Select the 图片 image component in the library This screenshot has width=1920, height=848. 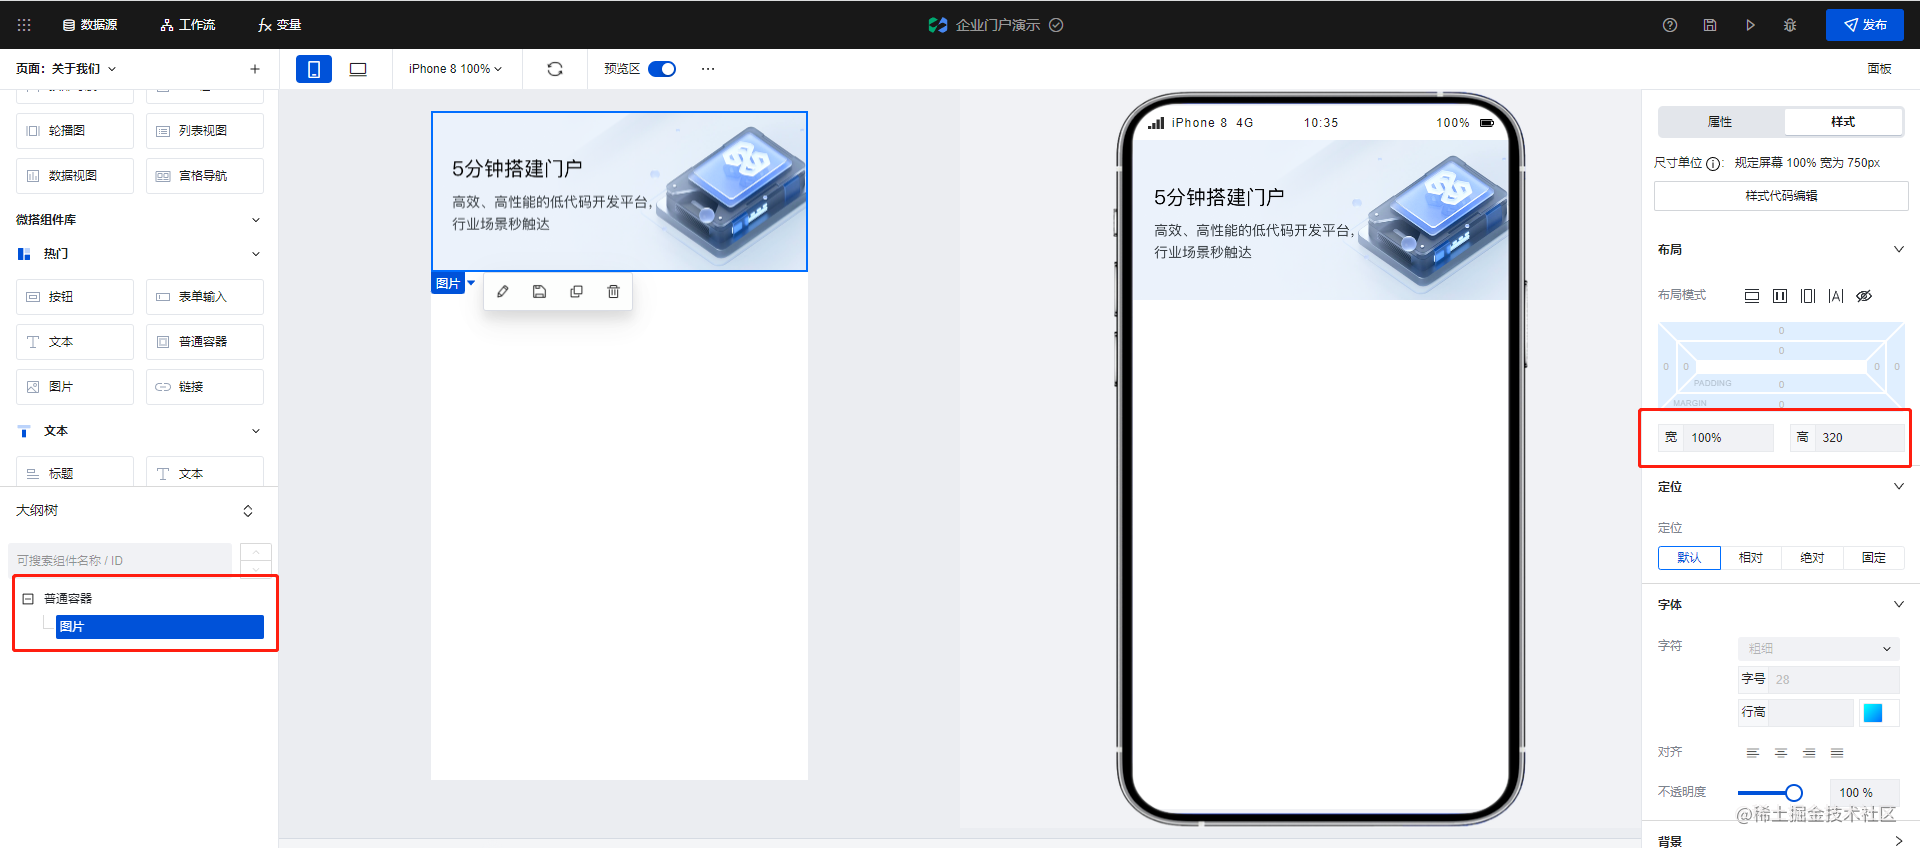click(75, 387)
